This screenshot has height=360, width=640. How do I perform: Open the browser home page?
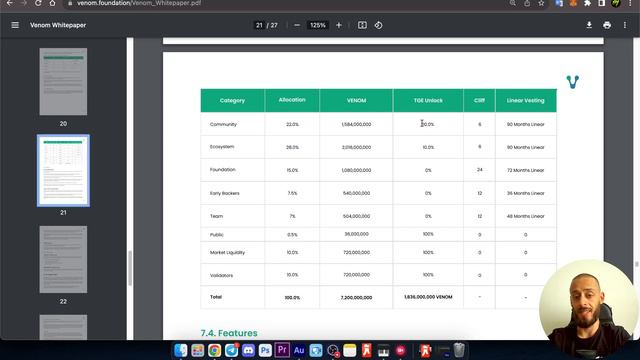pos(52,3)
